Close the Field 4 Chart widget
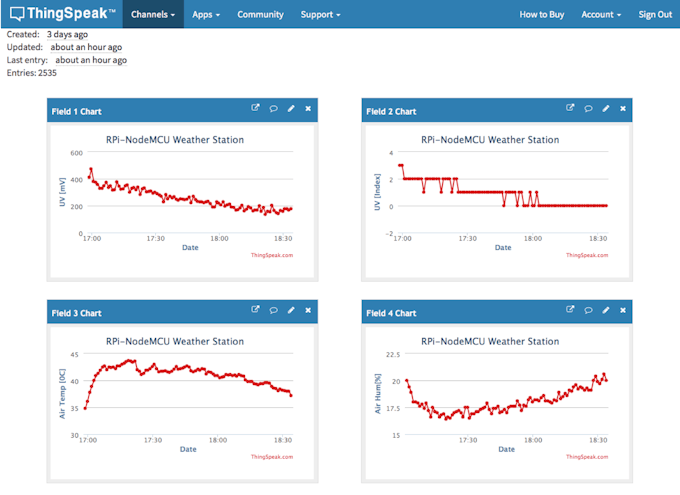Image resolution: width=680 pixels, height=495 pixels. coord(623,310)
